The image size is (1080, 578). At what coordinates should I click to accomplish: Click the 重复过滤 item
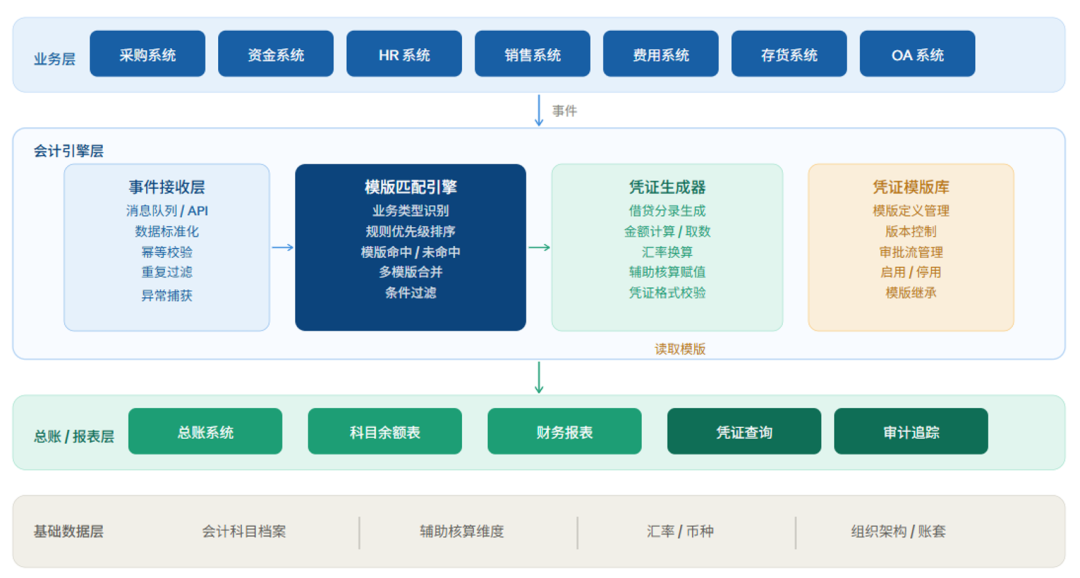click(x=167, y=272)
